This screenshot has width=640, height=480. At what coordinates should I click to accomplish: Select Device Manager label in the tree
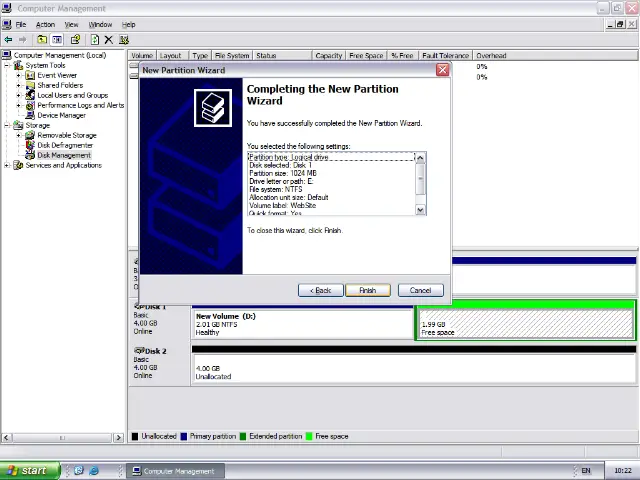click(62, 115)
